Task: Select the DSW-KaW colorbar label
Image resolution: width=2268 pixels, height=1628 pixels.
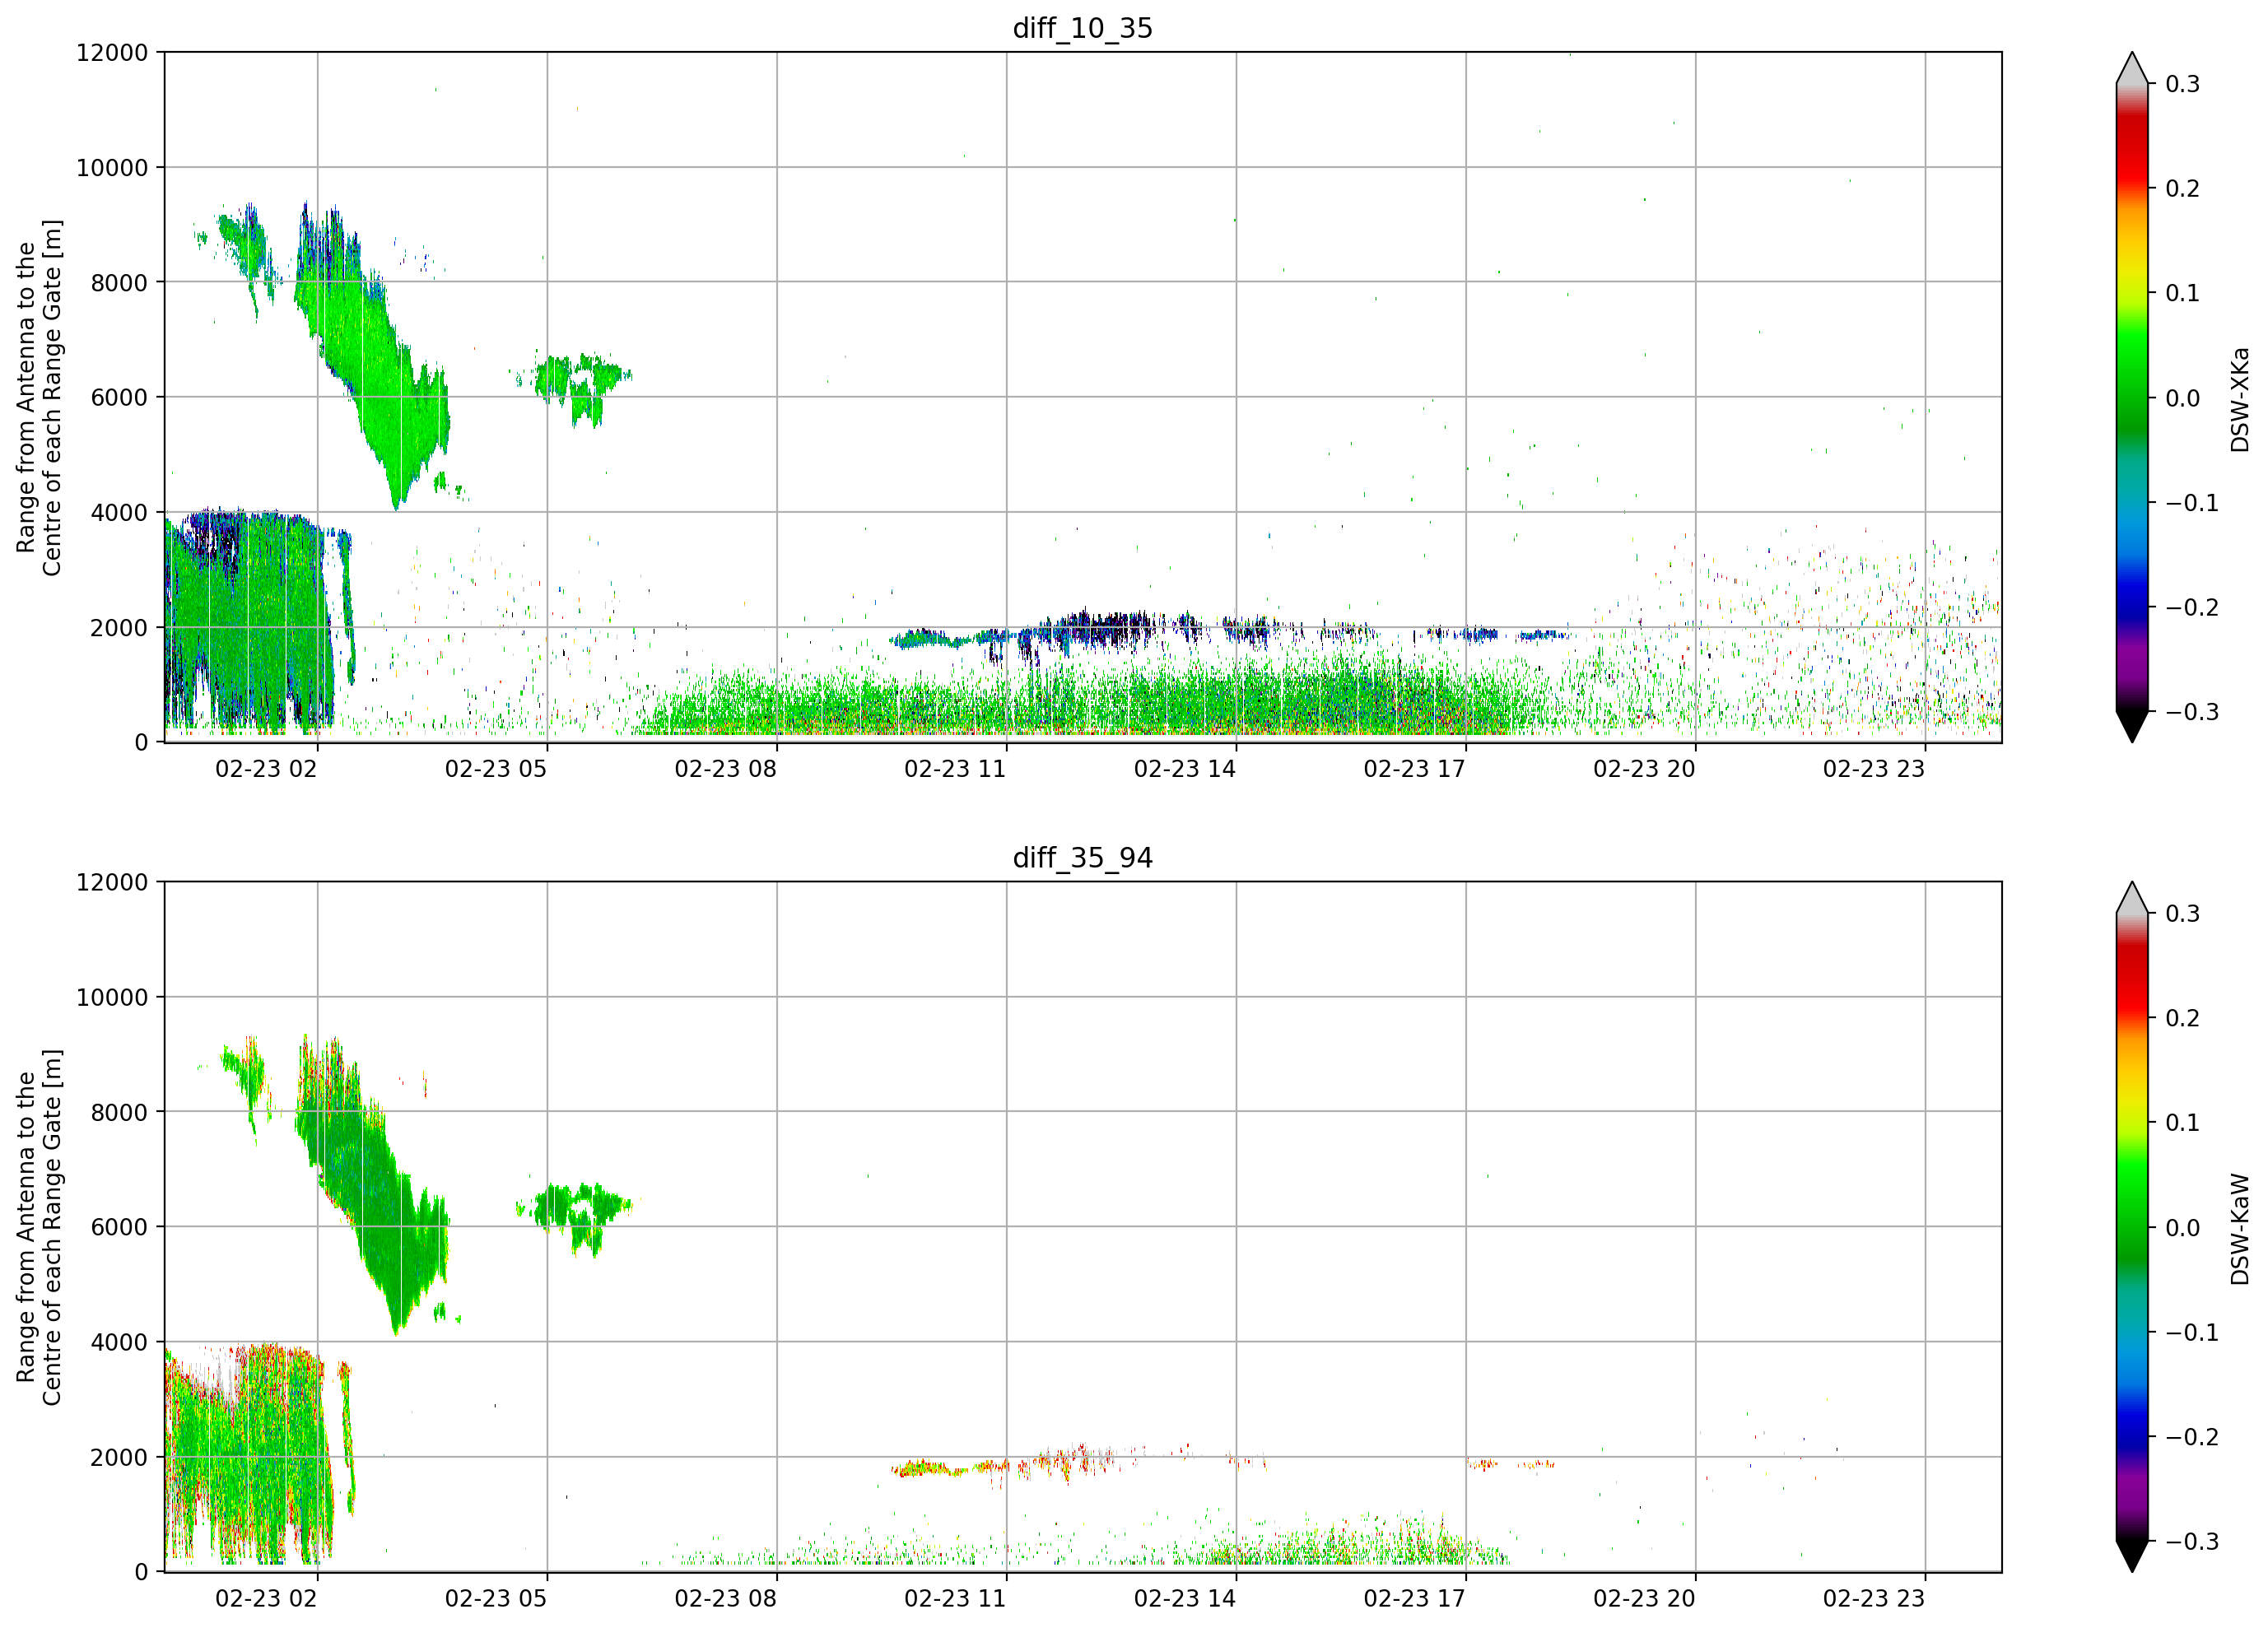Action: [2239, 1229]
